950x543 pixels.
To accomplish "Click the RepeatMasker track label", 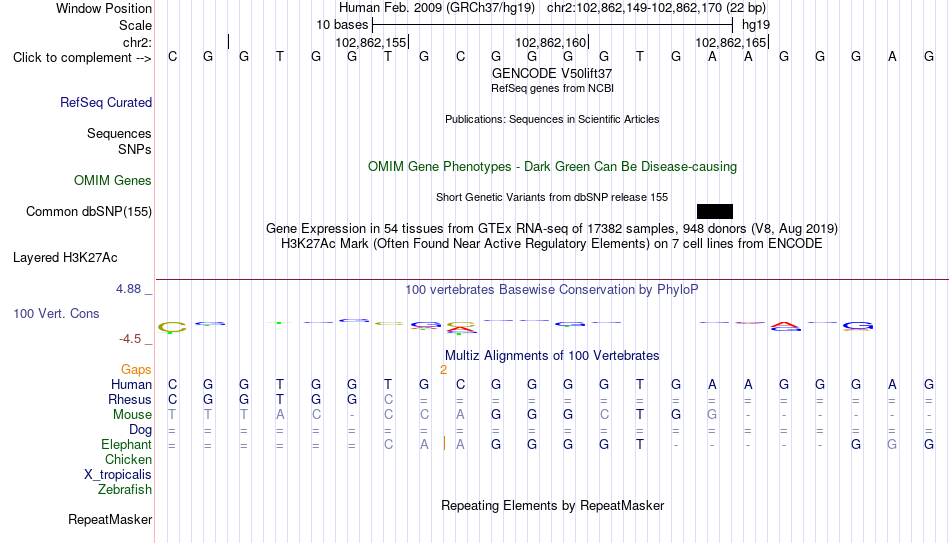I will tap(110, 519).
